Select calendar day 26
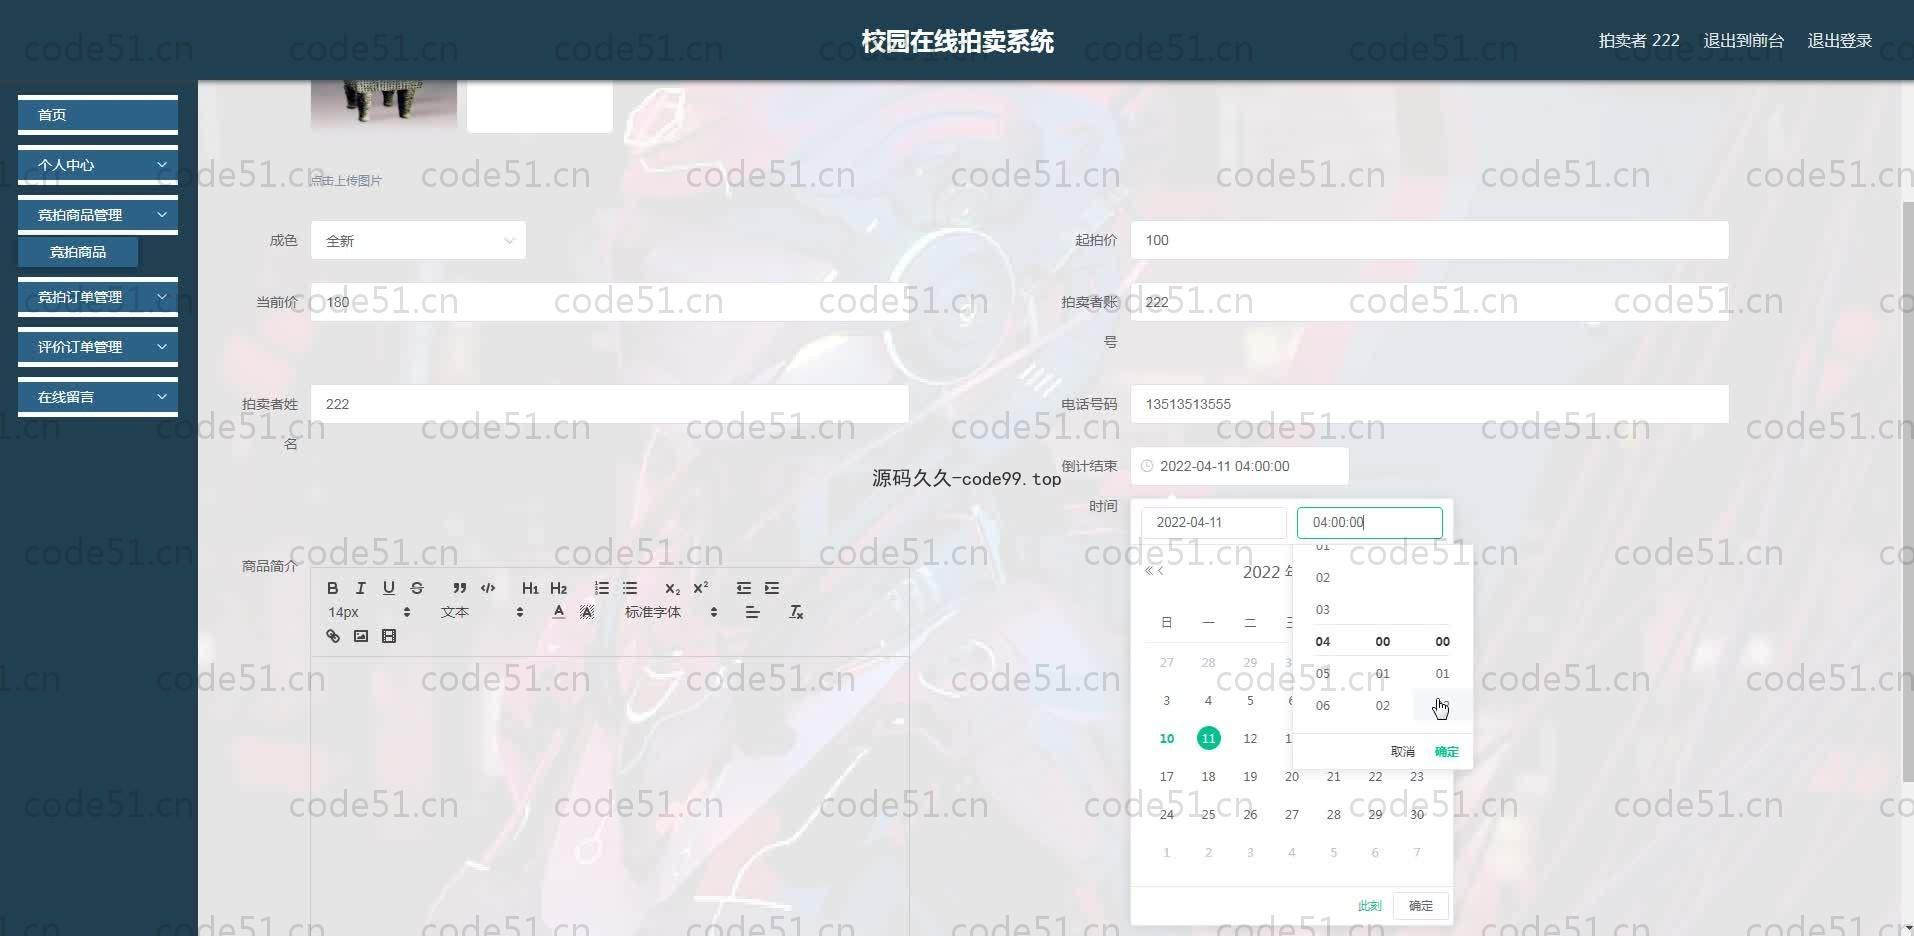 1250,815
